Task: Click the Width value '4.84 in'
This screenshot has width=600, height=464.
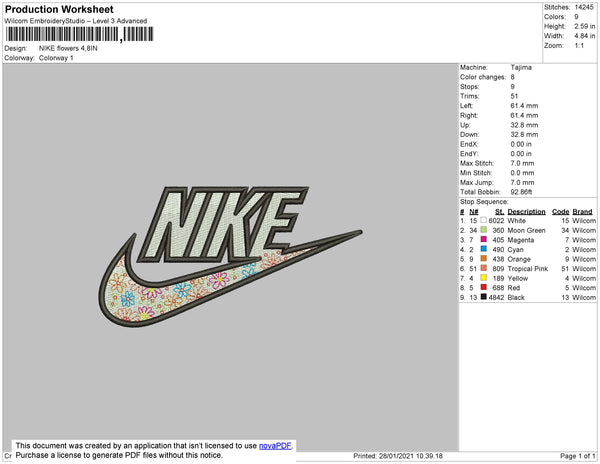Action: click(x=584, y=36)
